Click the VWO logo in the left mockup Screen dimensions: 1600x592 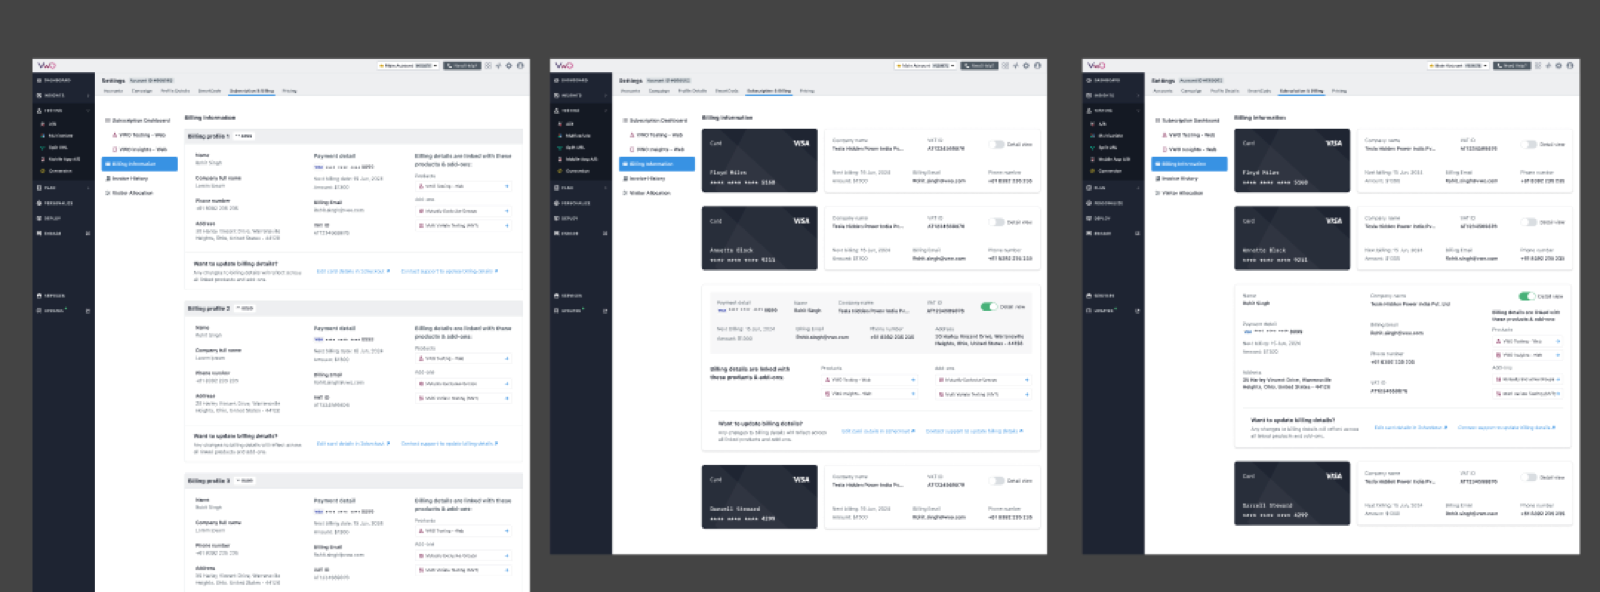[x=47, y=65]
